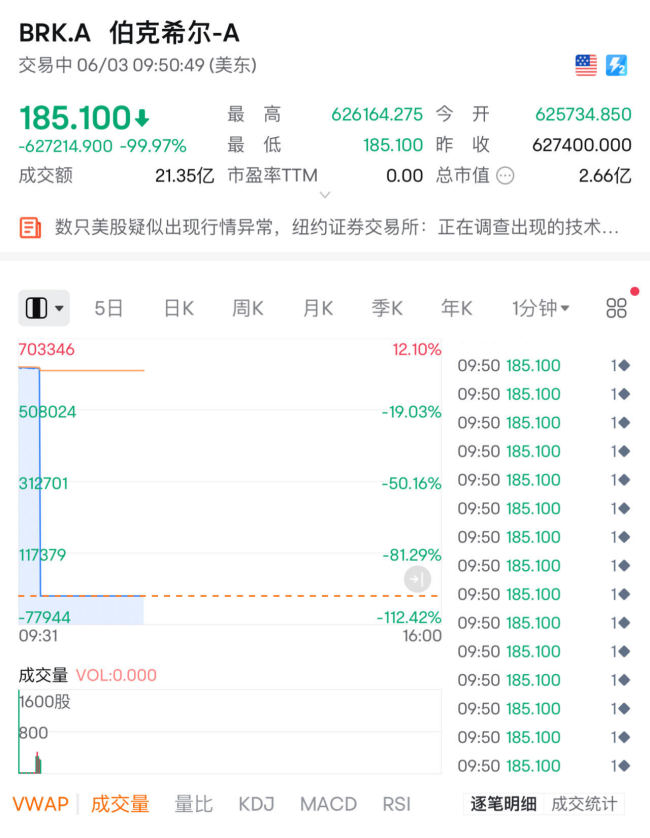This screenshot has height=838, width=650.
Task: Open the chart type selector dropdown
Action: [x=44, y=308]
